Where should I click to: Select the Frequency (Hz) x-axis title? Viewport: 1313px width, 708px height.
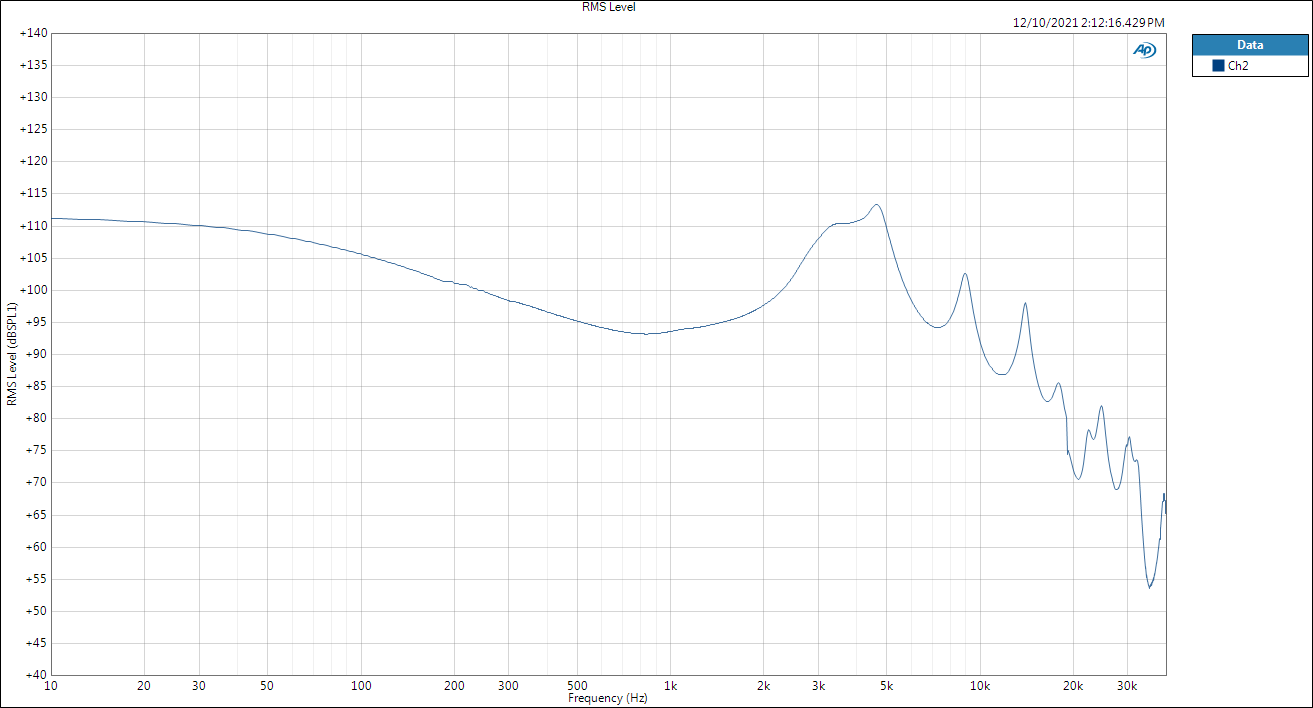607,698
